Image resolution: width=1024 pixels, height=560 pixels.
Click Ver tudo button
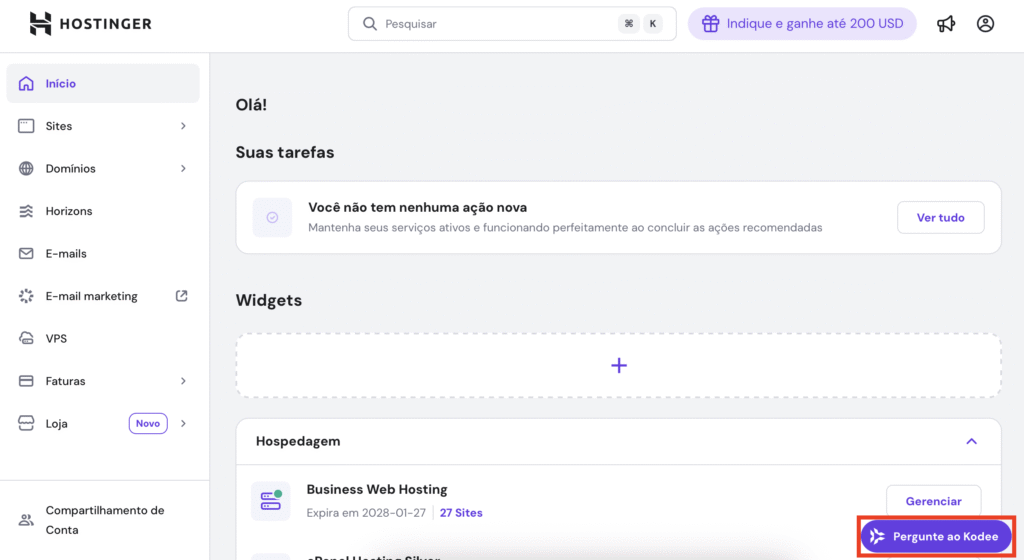(940, 217)
